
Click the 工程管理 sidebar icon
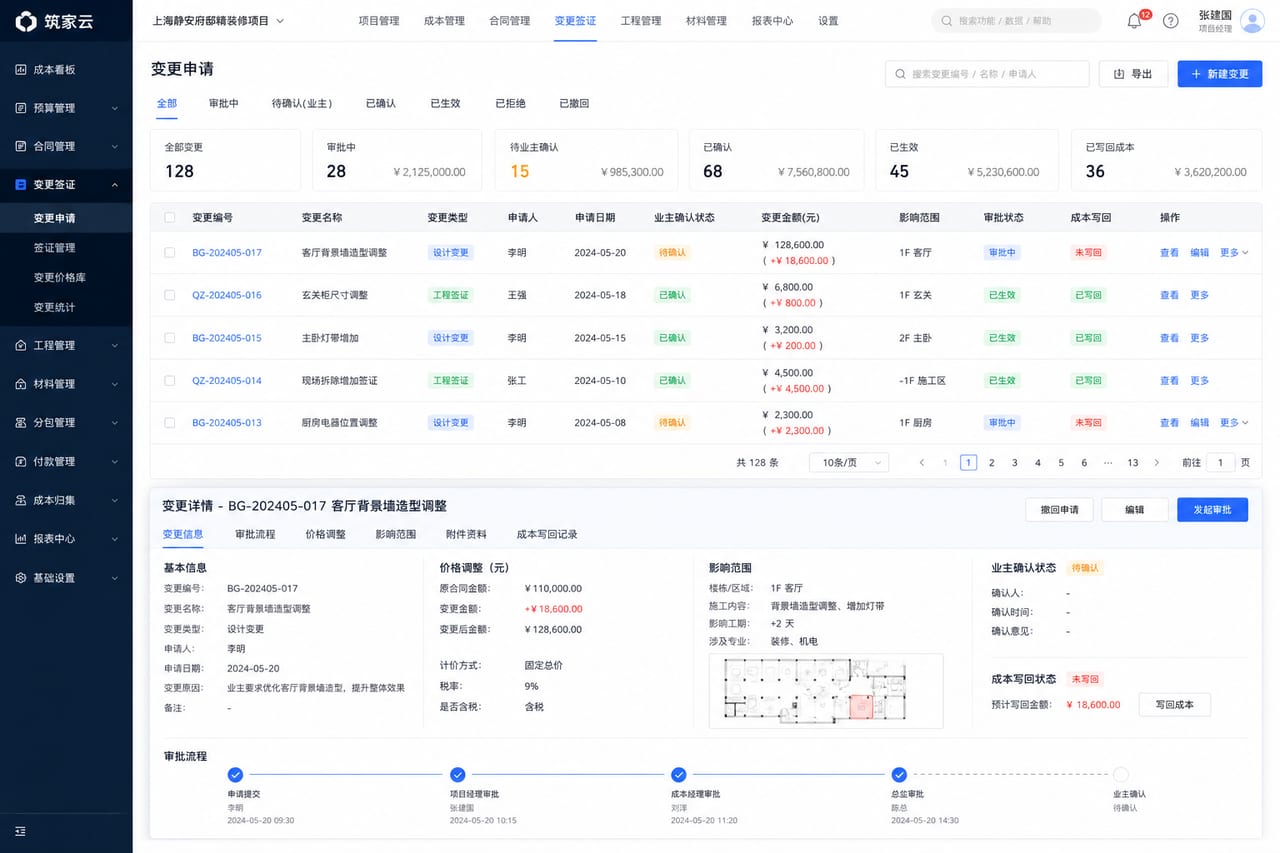pos(21,345)
